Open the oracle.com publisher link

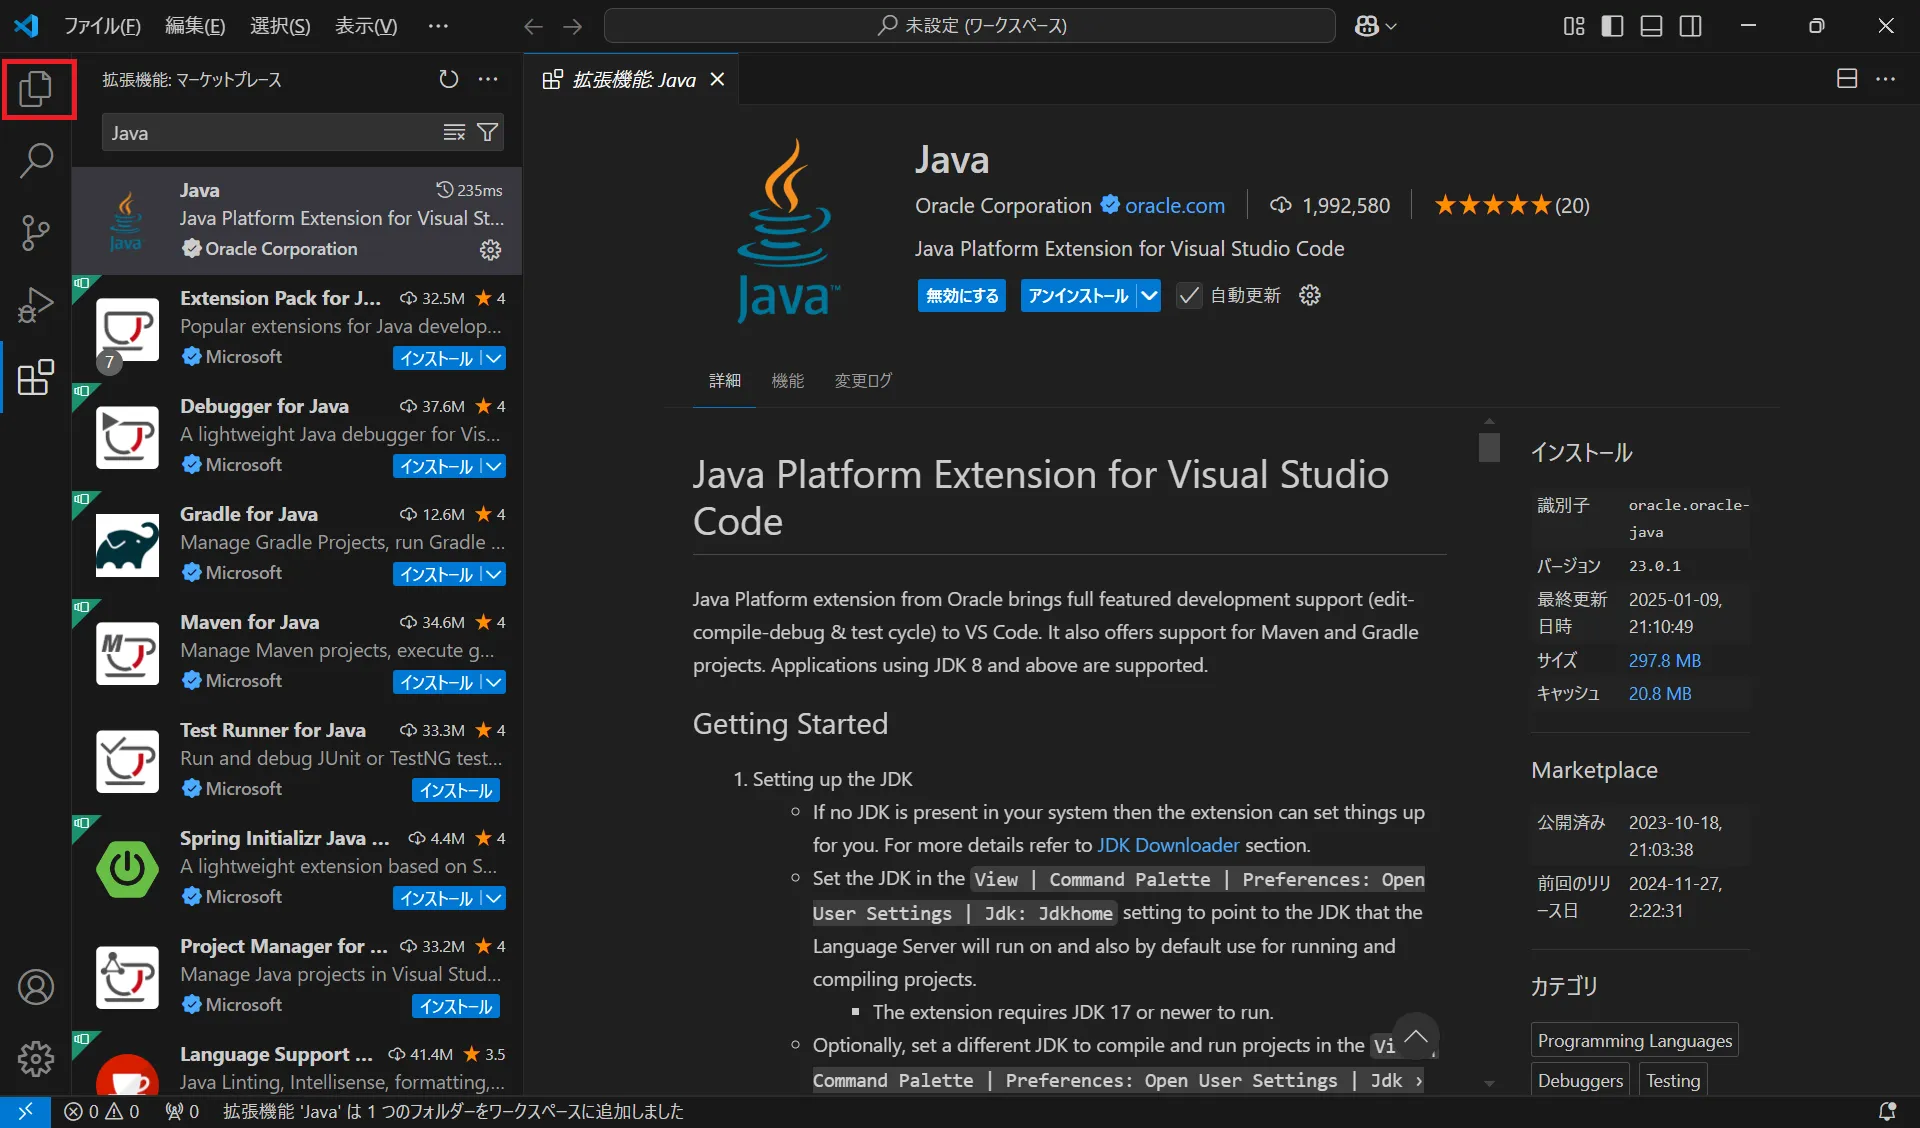1175,205
